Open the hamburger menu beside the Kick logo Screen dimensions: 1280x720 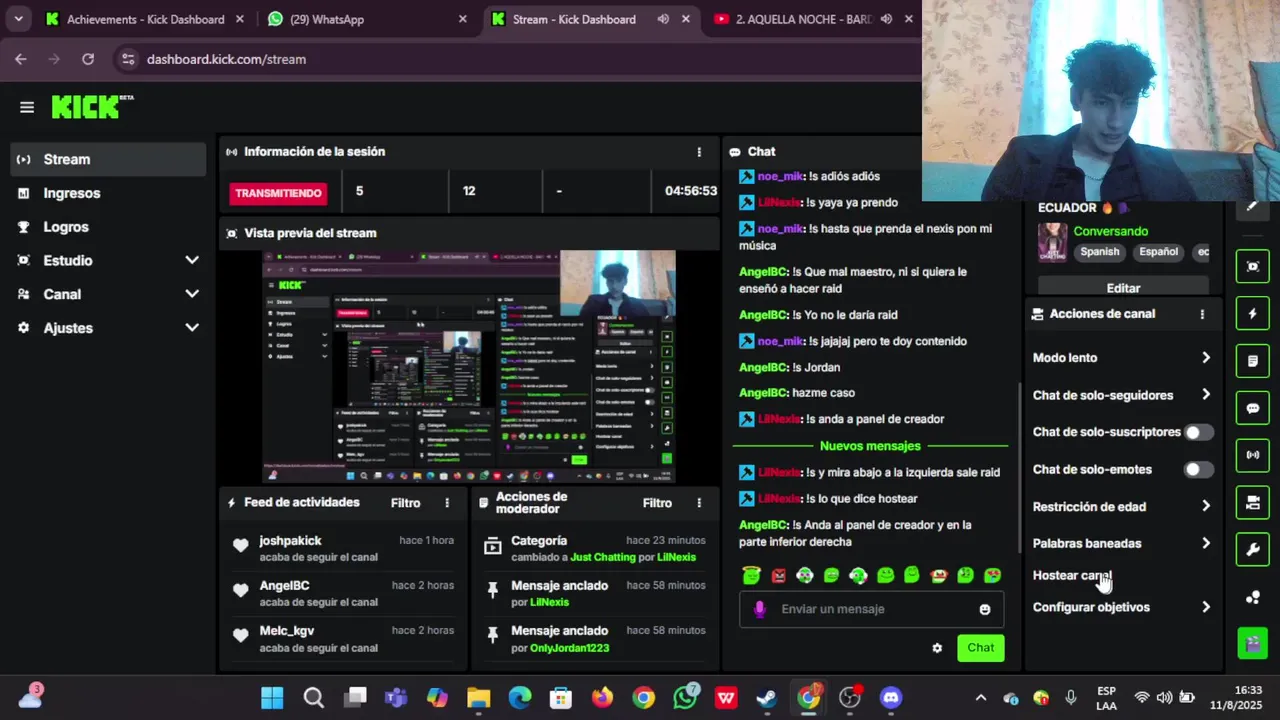[27, 107]
